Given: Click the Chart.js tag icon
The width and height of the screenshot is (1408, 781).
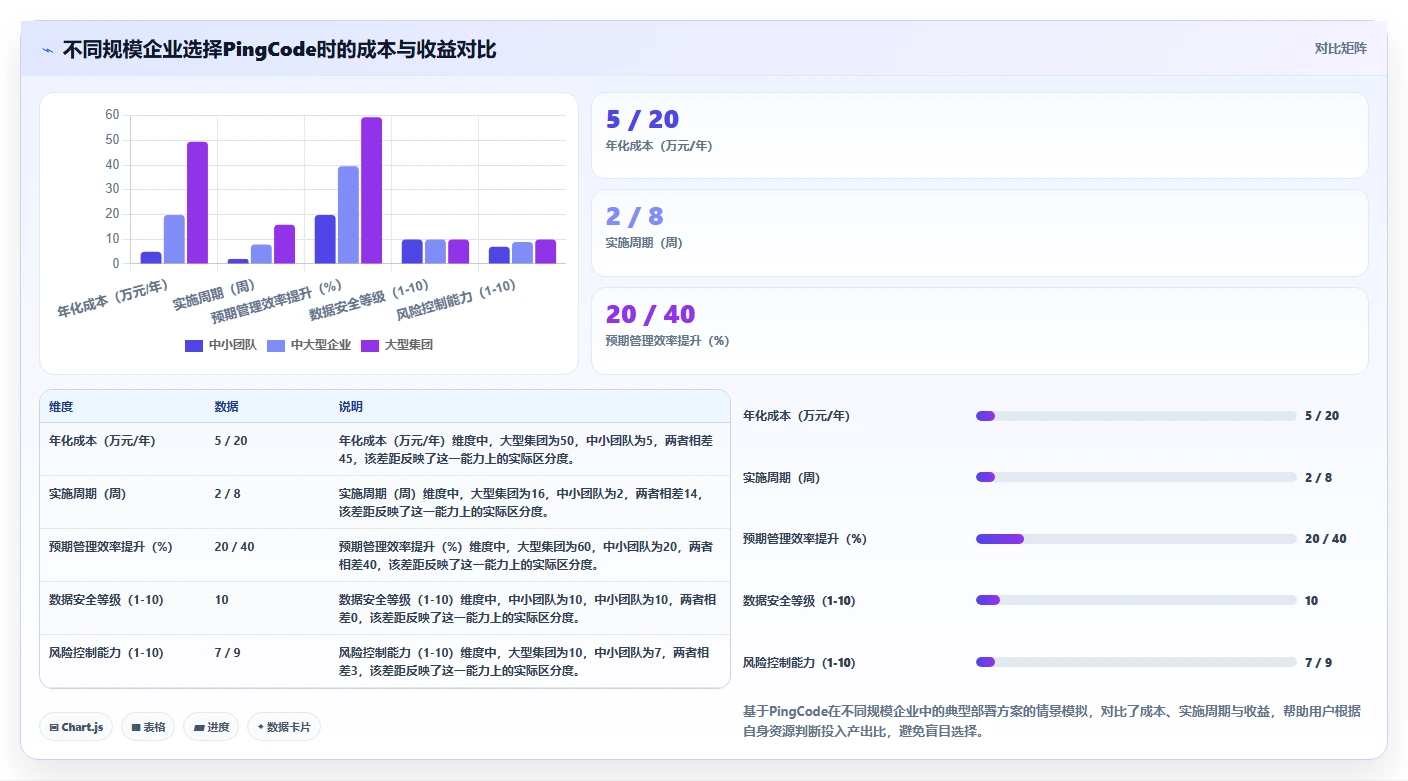Looking at the screenshot, I should 54,727.
